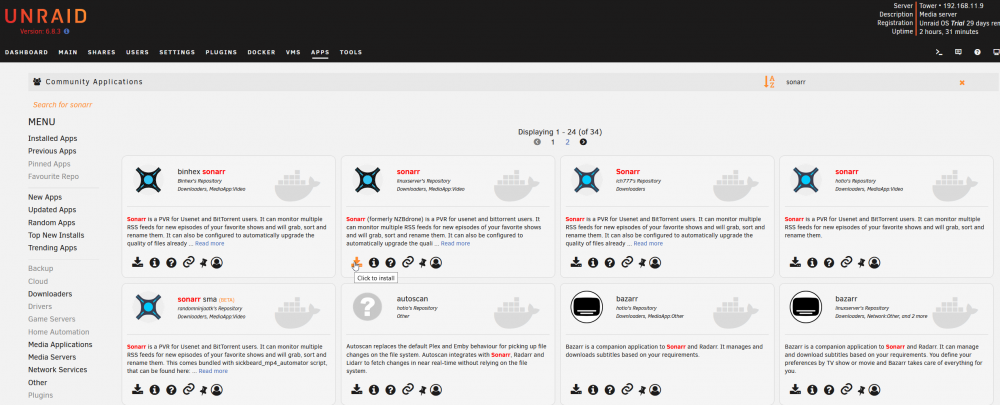Click the binhex sonarr app logo
1000x405 pixels.
click(149, 179)
